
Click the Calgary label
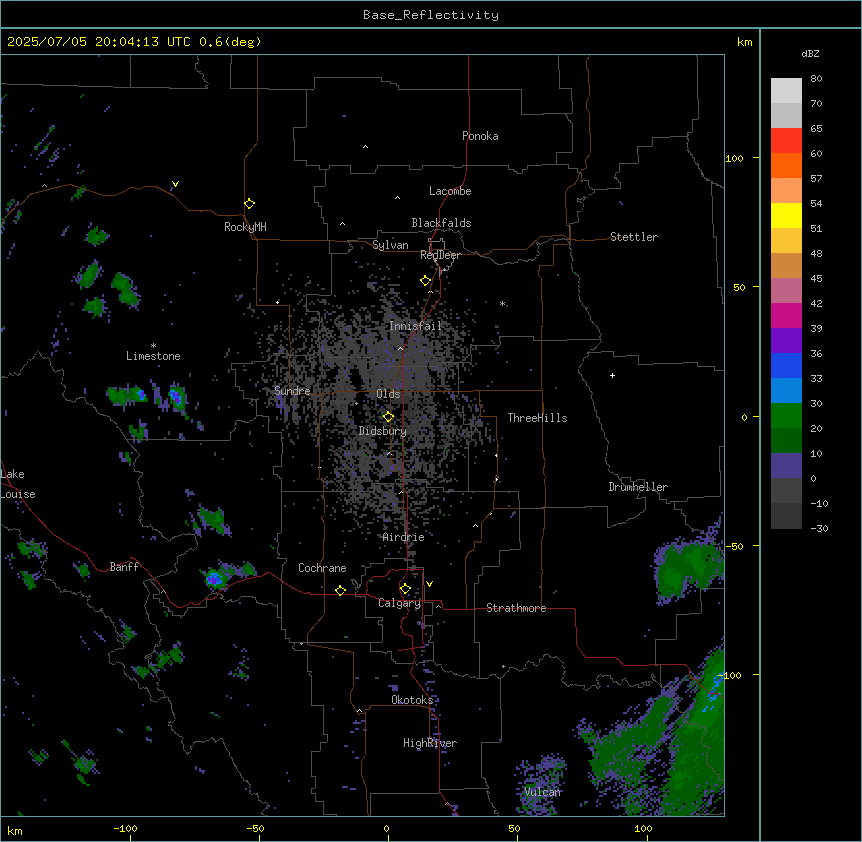point(399,603)
